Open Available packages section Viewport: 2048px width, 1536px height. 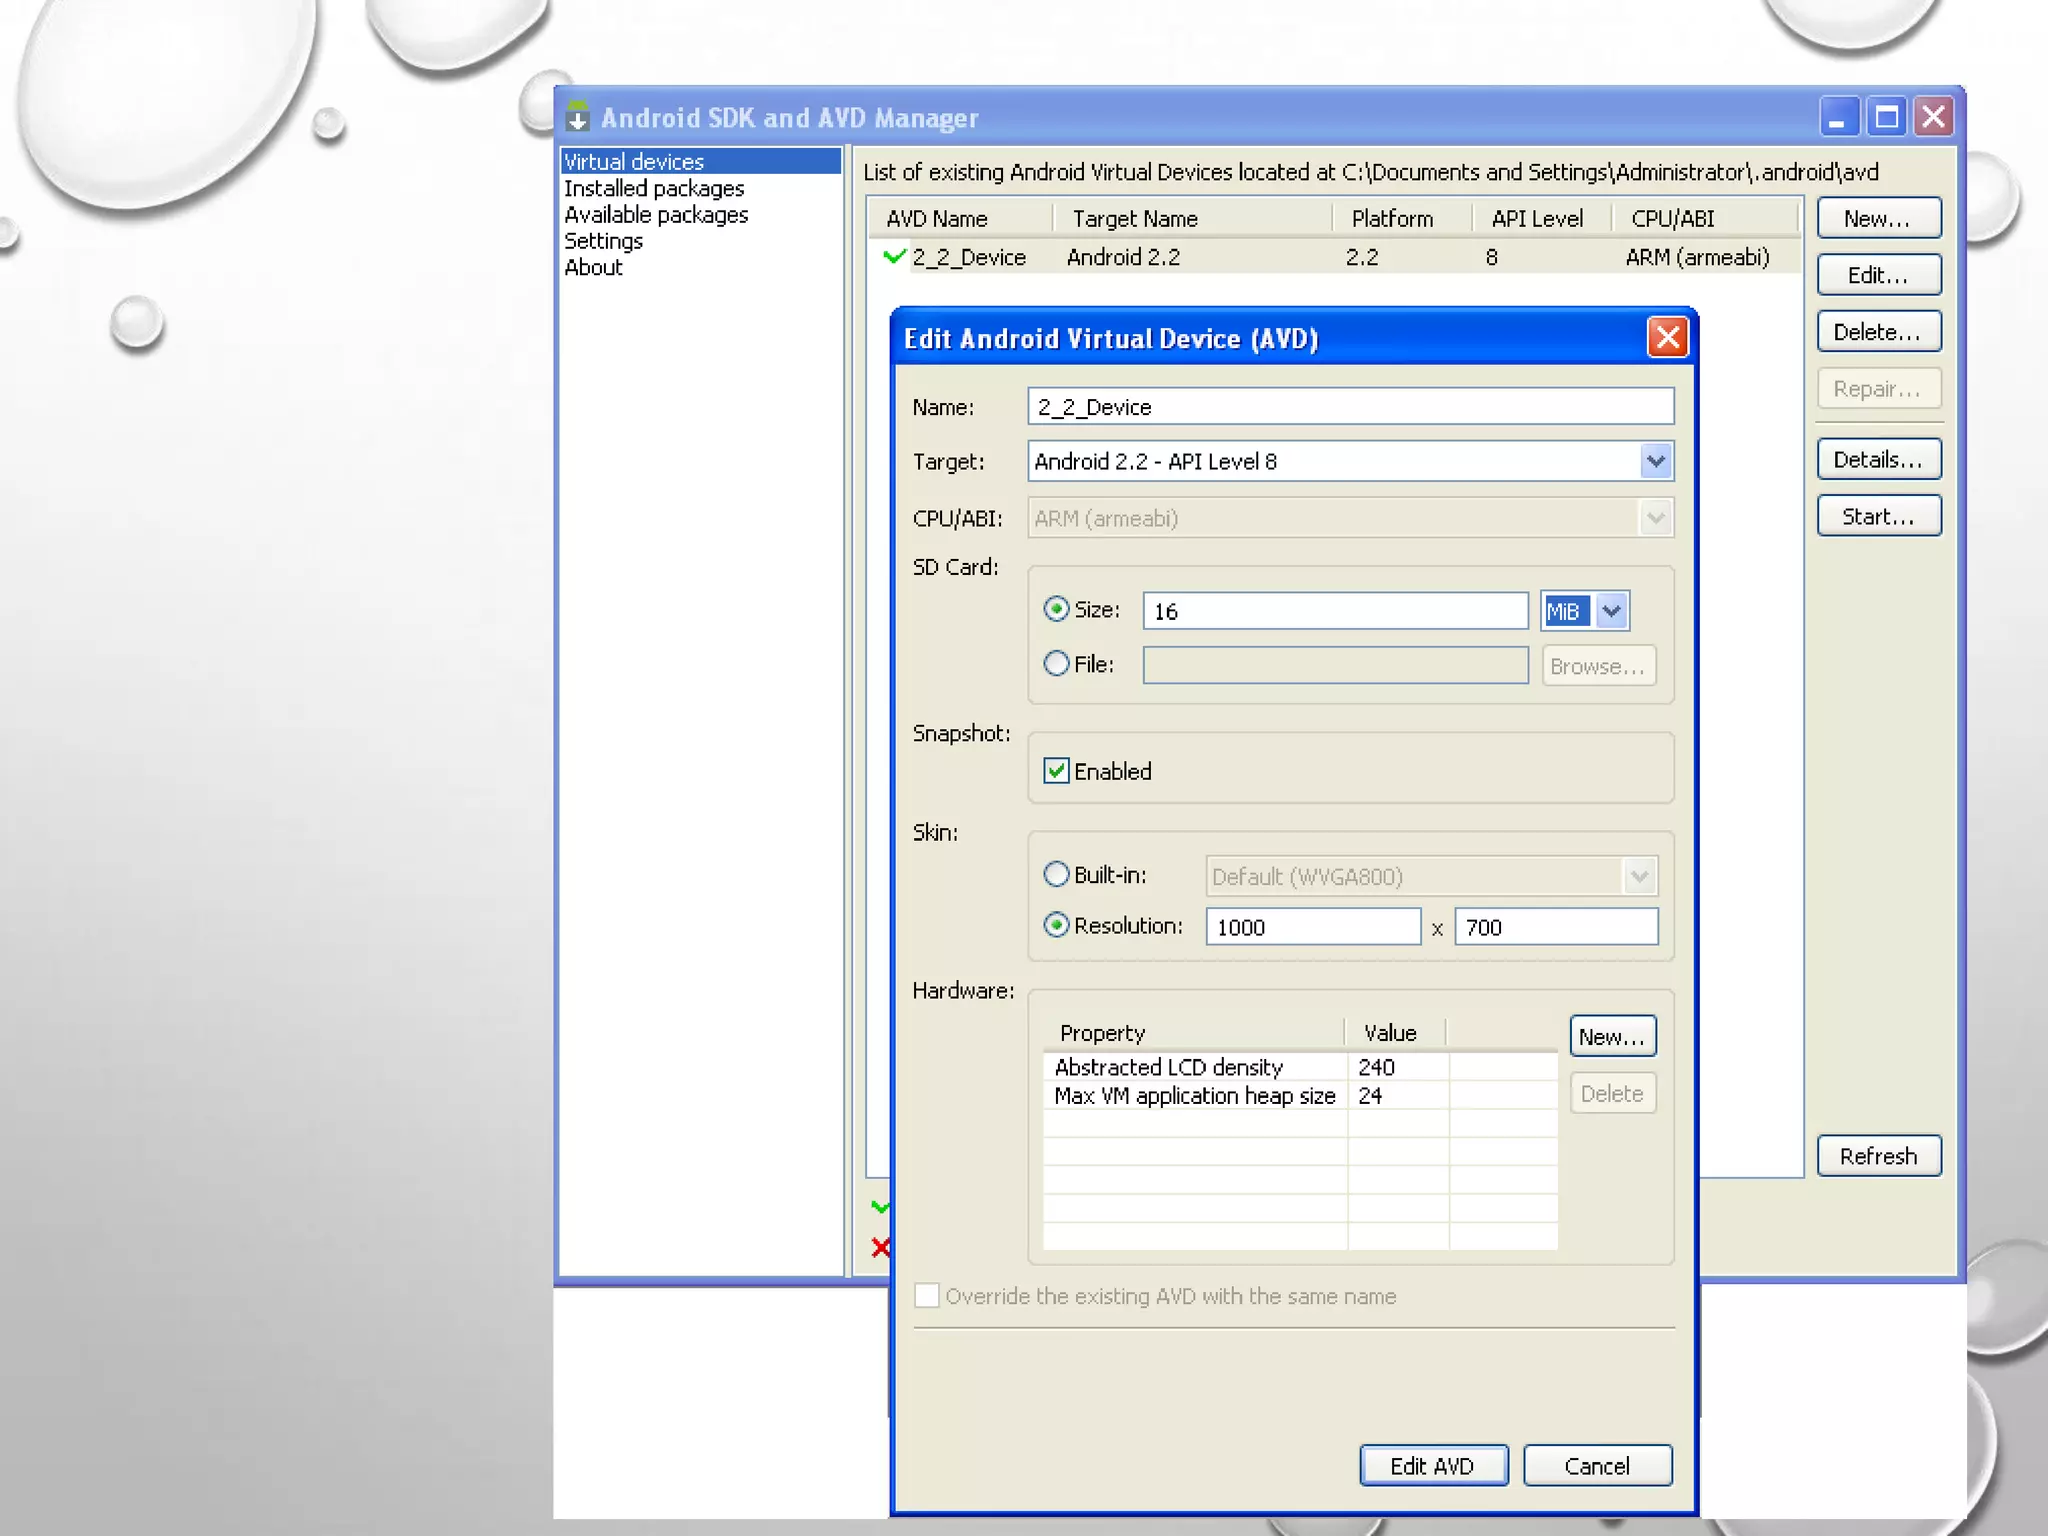tap(656, 215)
